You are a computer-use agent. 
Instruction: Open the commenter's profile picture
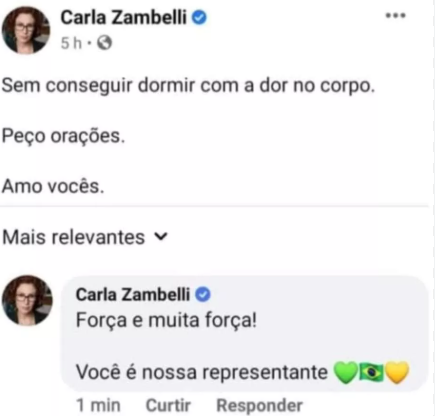click(27, 300)
